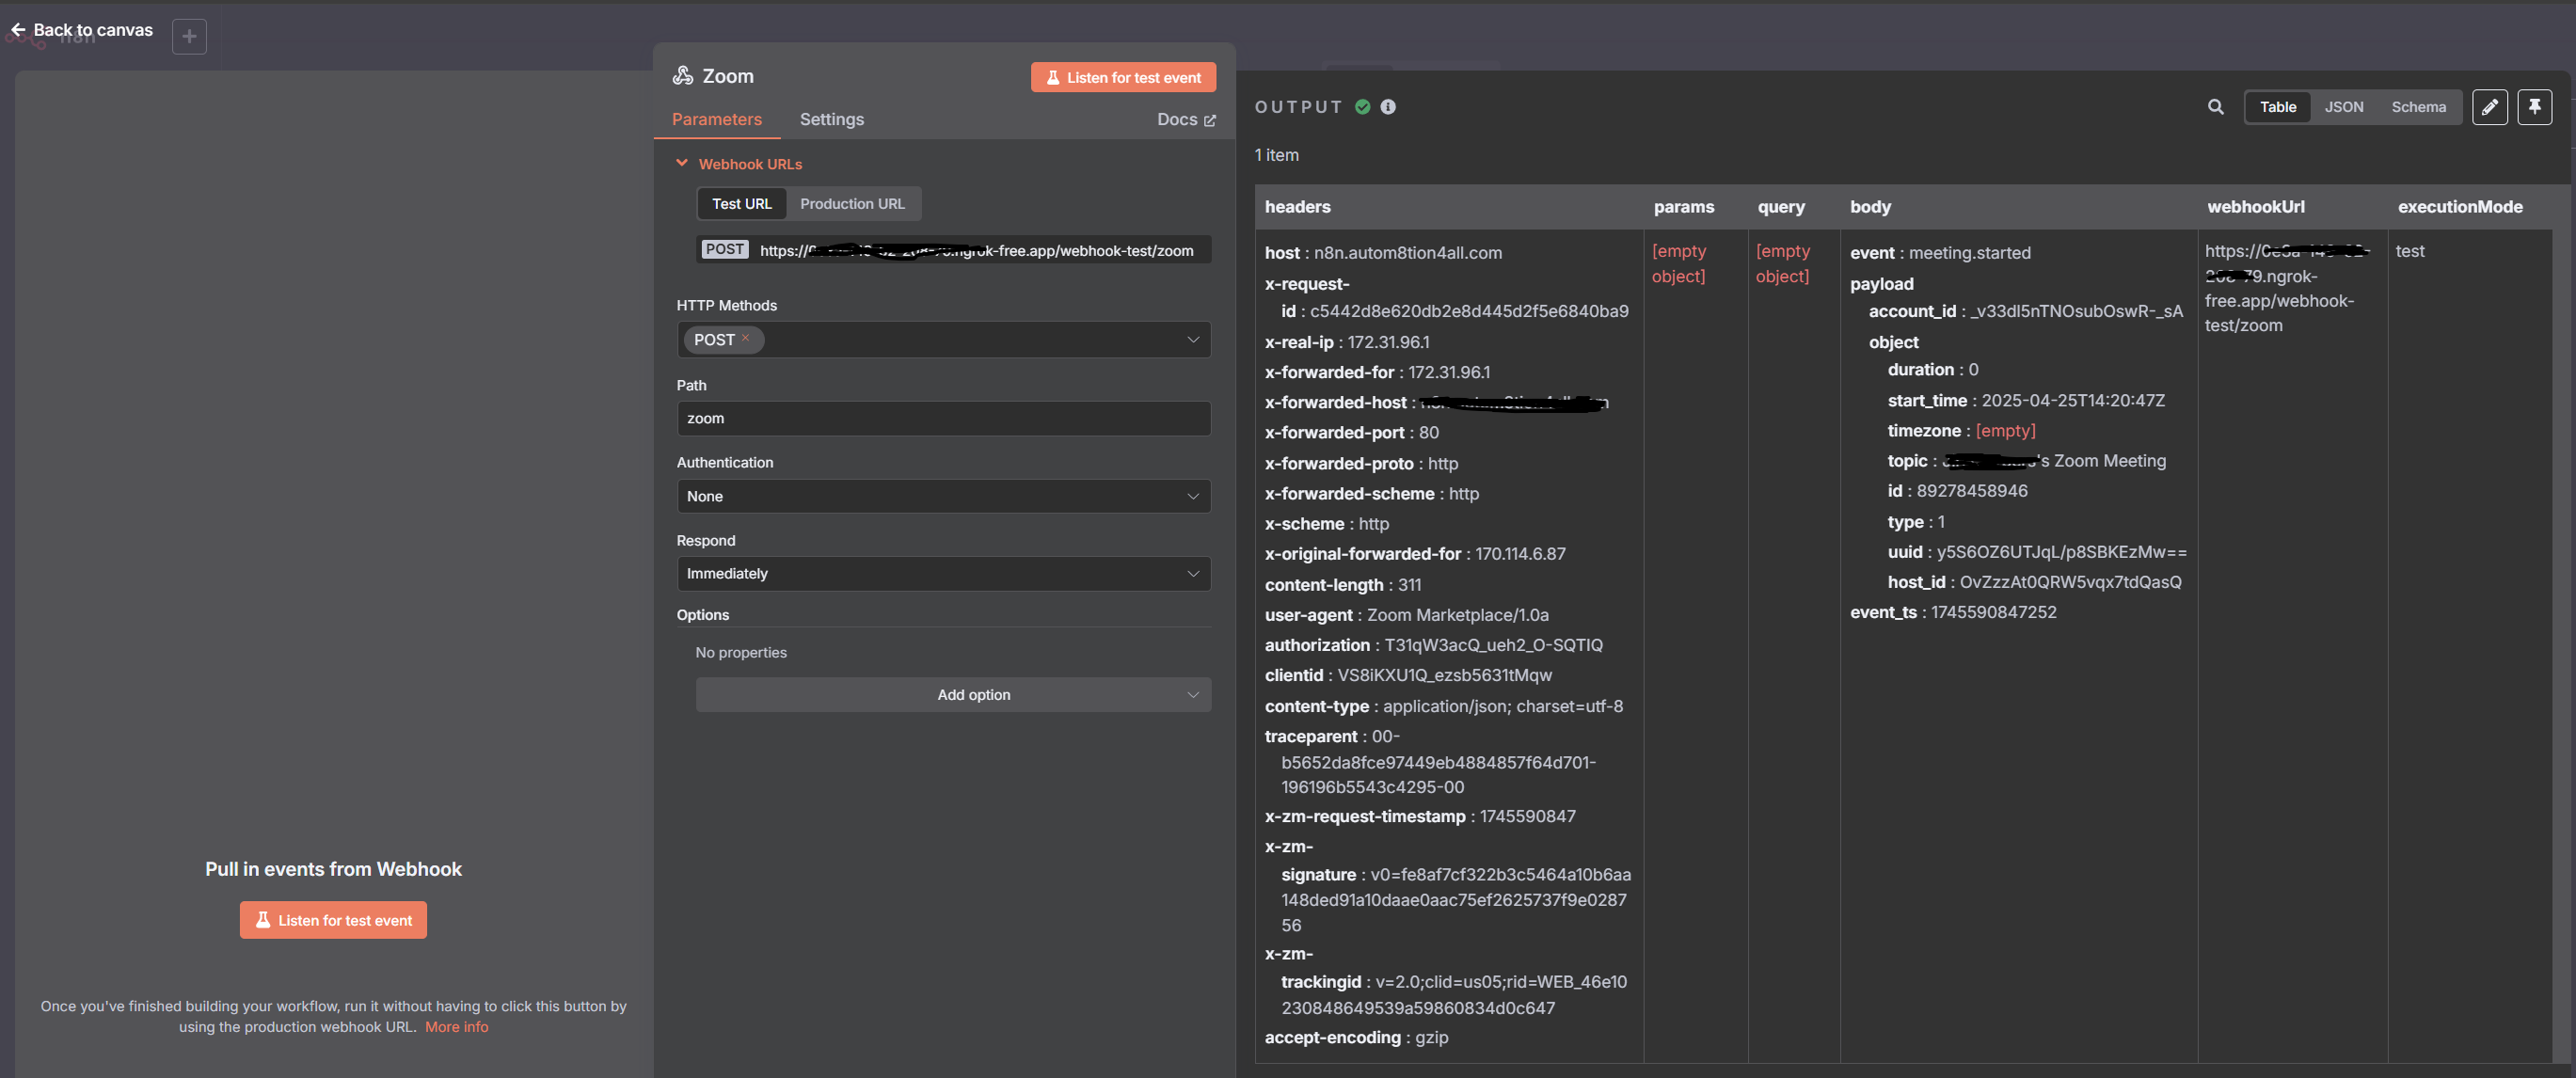Select the Production URL option
This screenshot has height=1078, width=2576.
coord(852,203)
